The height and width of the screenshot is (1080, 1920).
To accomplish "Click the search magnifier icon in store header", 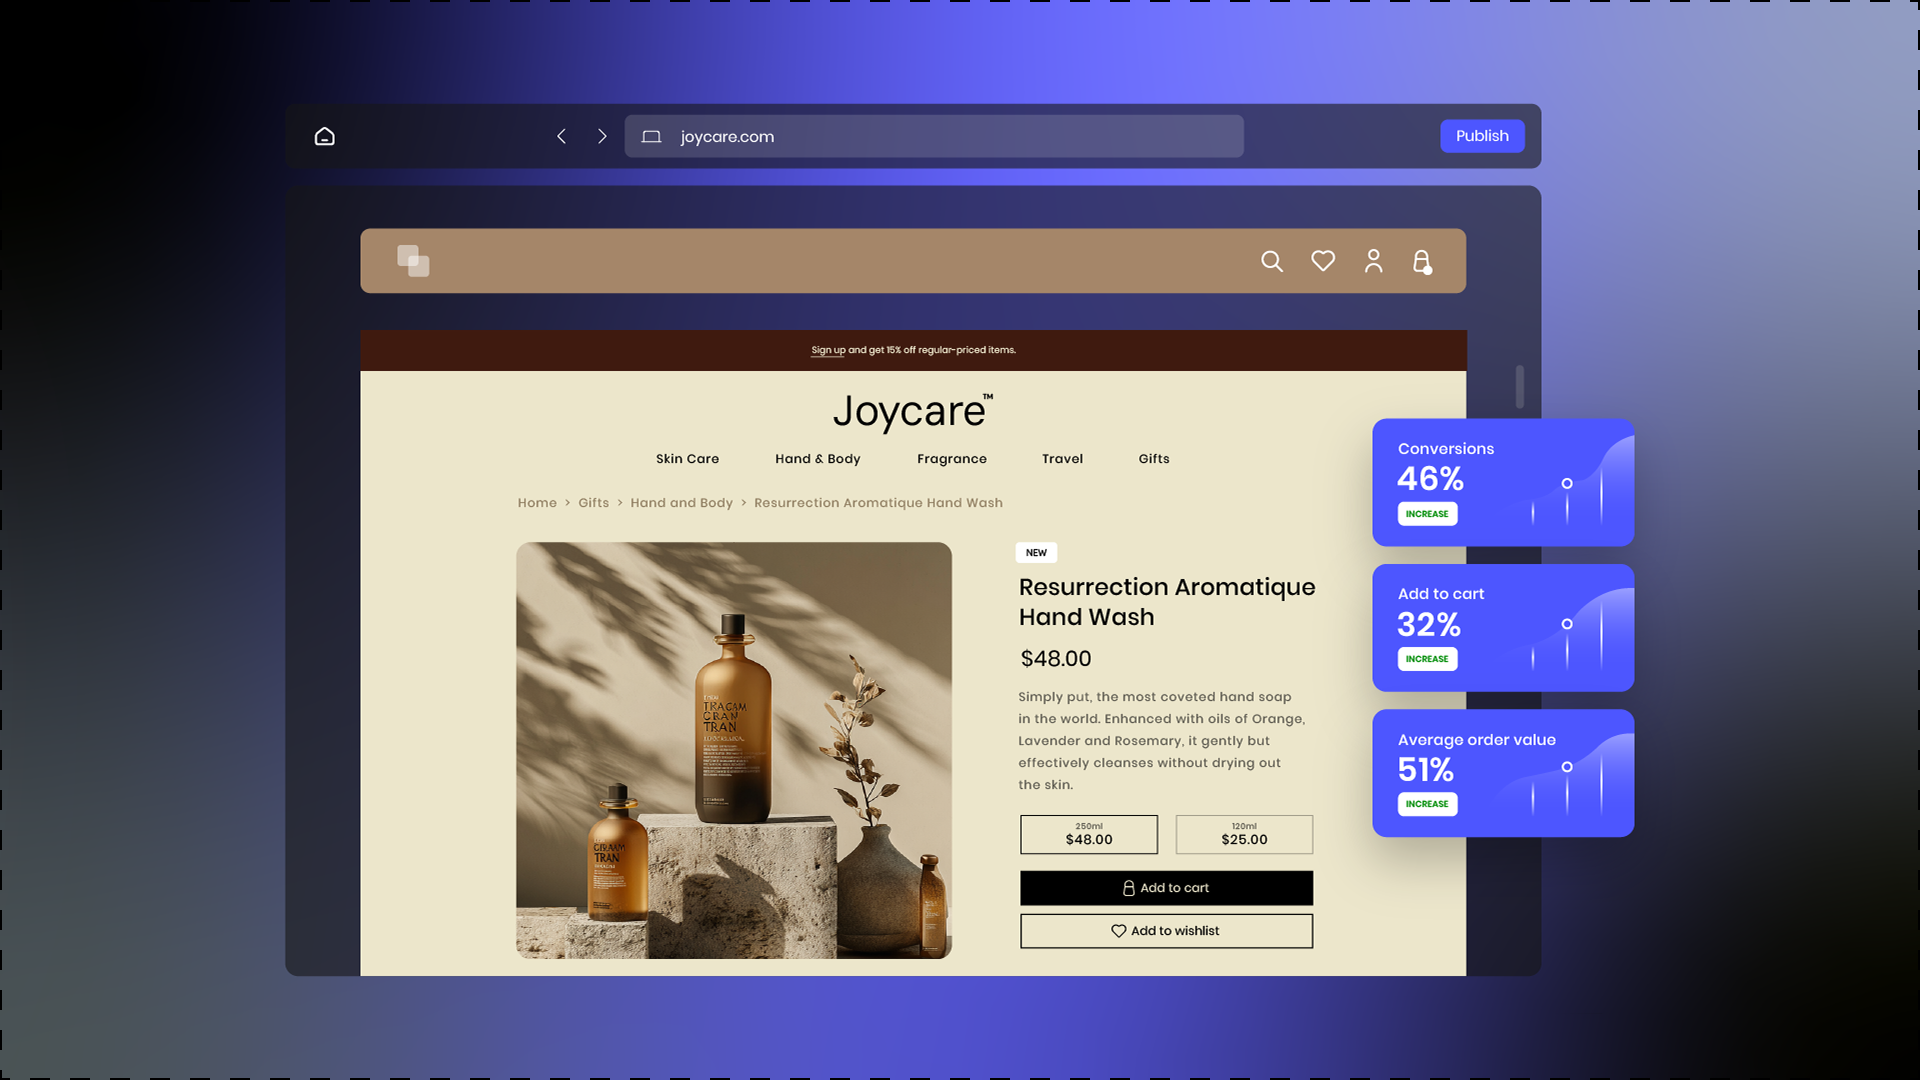I will tap(1271, 261).
